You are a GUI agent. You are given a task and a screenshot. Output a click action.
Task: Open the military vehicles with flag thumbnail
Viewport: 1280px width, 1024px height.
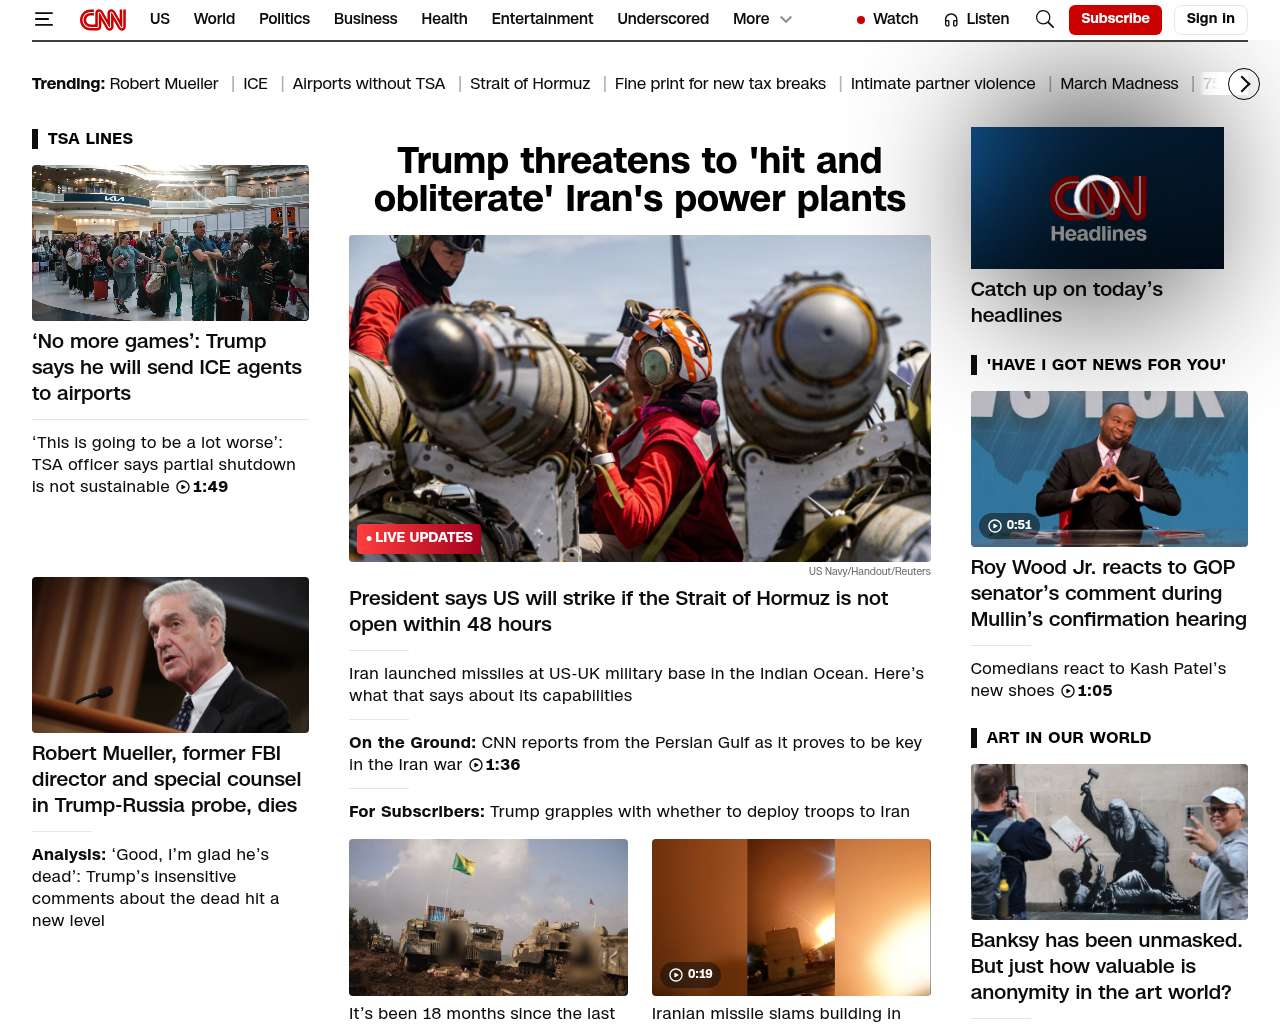[x=488, y=917]
